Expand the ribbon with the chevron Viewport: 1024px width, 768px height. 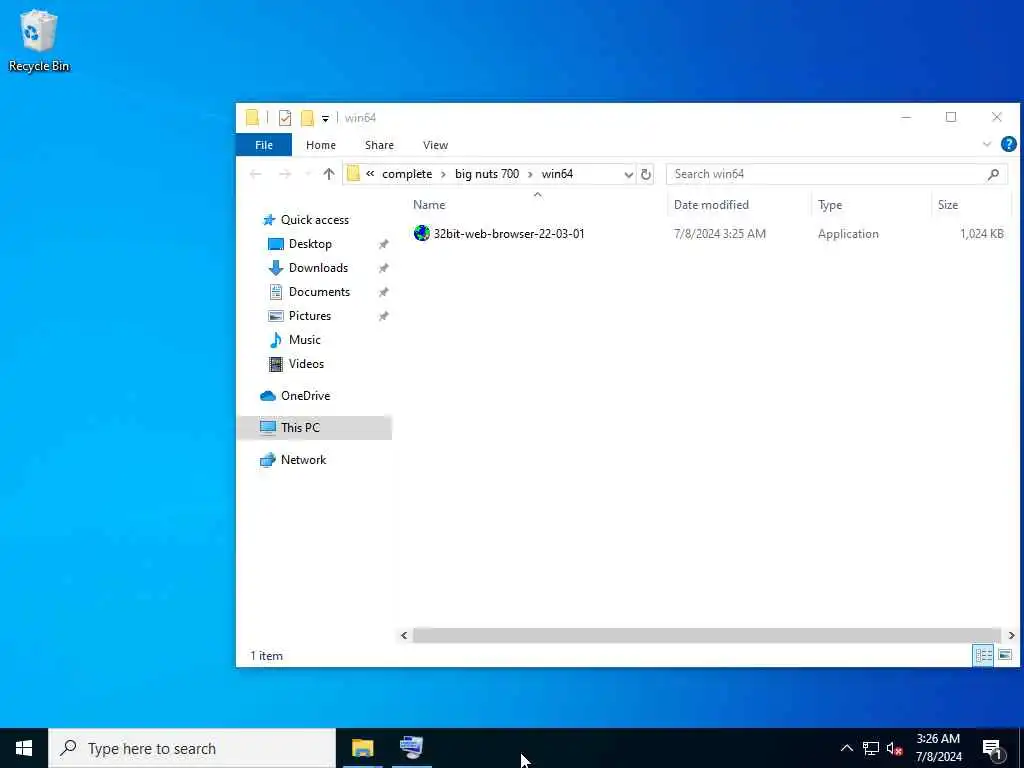[x=987, y=144]
